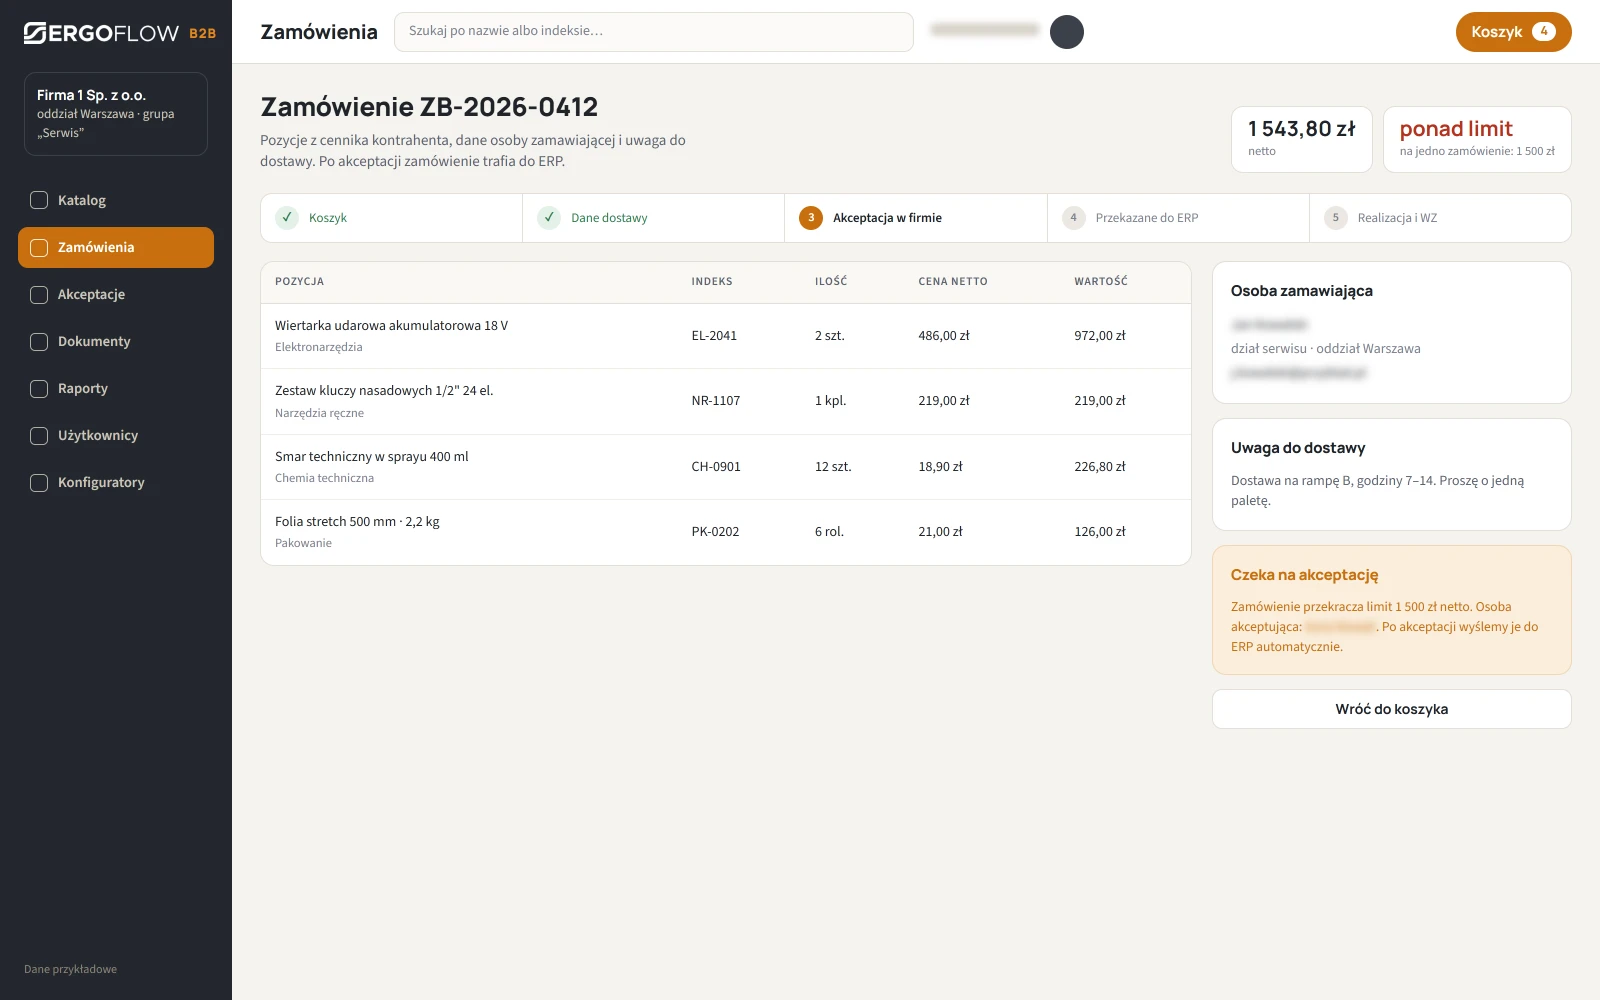Open the Koszyk cart button
The image size is (1600, 1000).
pyautogui.click(x=1513, y=32)
